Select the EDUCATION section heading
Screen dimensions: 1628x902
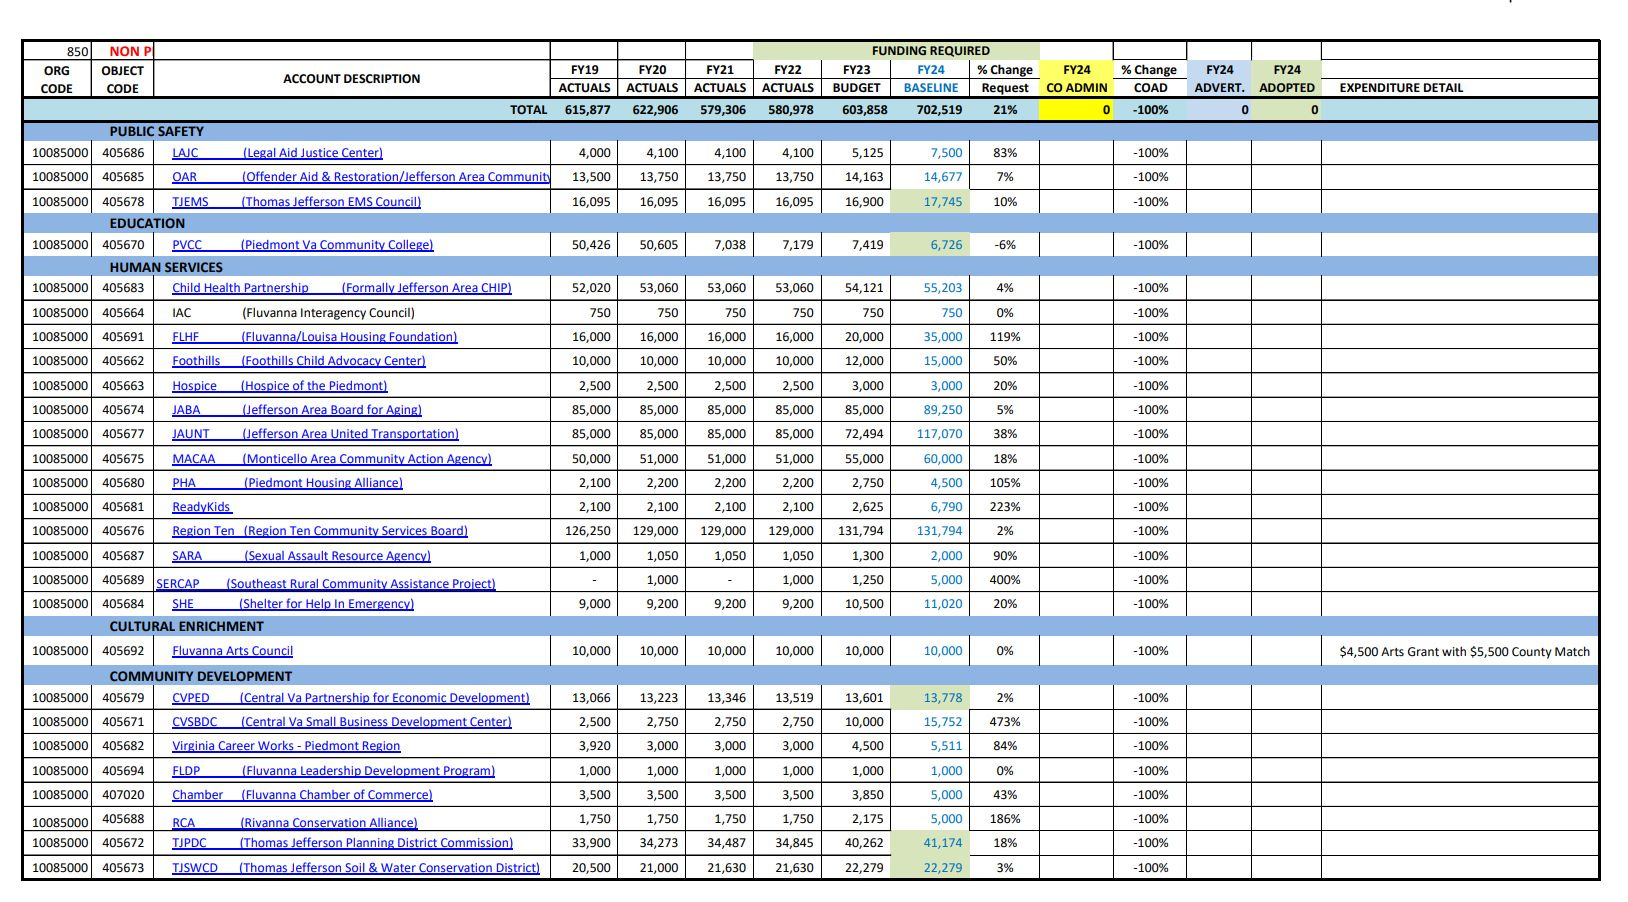(x=147, y=224)
